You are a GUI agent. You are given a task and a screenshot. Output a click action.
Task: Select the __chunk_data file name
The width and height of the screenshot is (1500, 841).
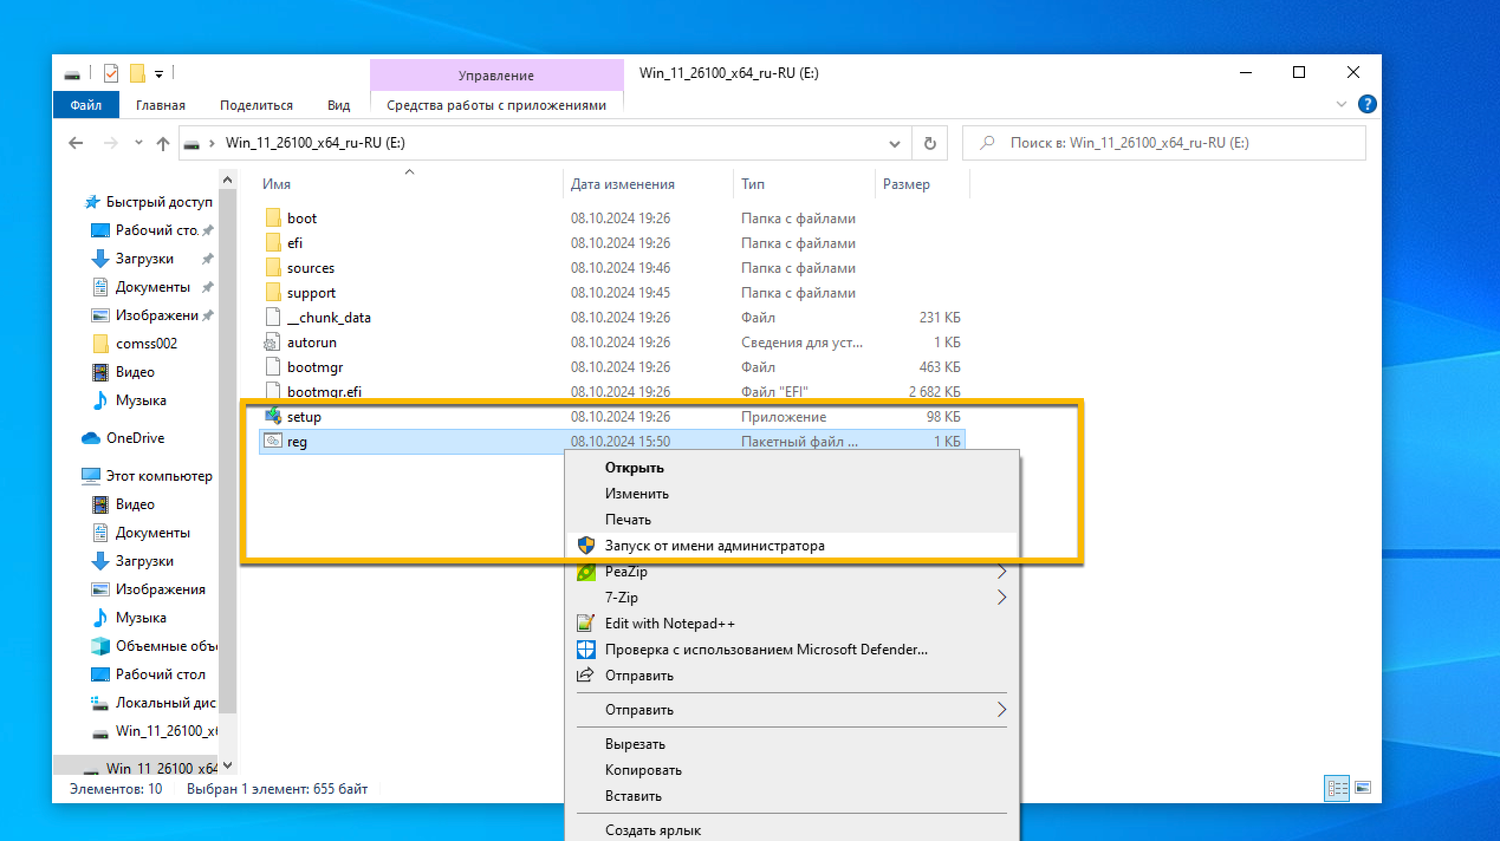pos(329,317)
